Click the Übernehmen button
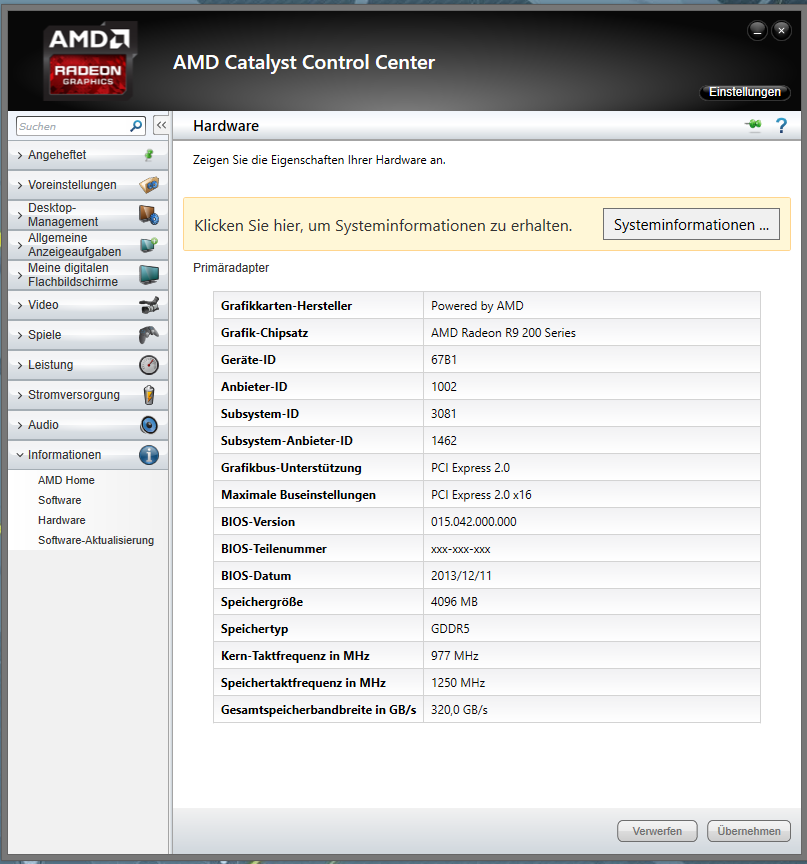Viewport: 807px width, 864px height. (749, 831)
